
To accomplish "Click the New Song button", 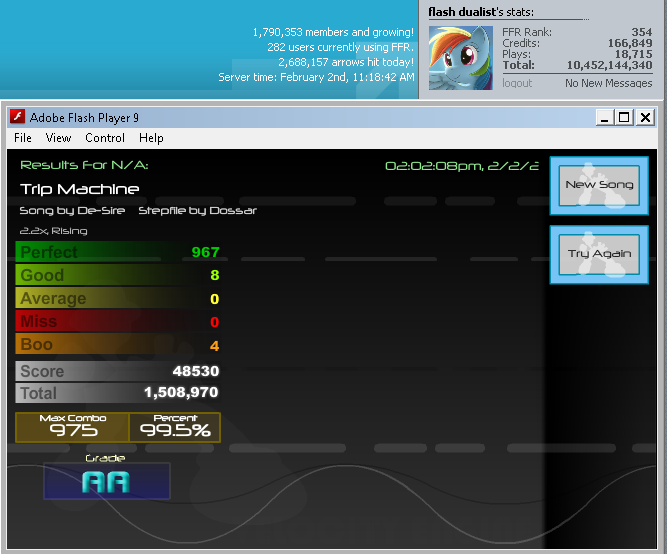I will [x=599, y=185].
